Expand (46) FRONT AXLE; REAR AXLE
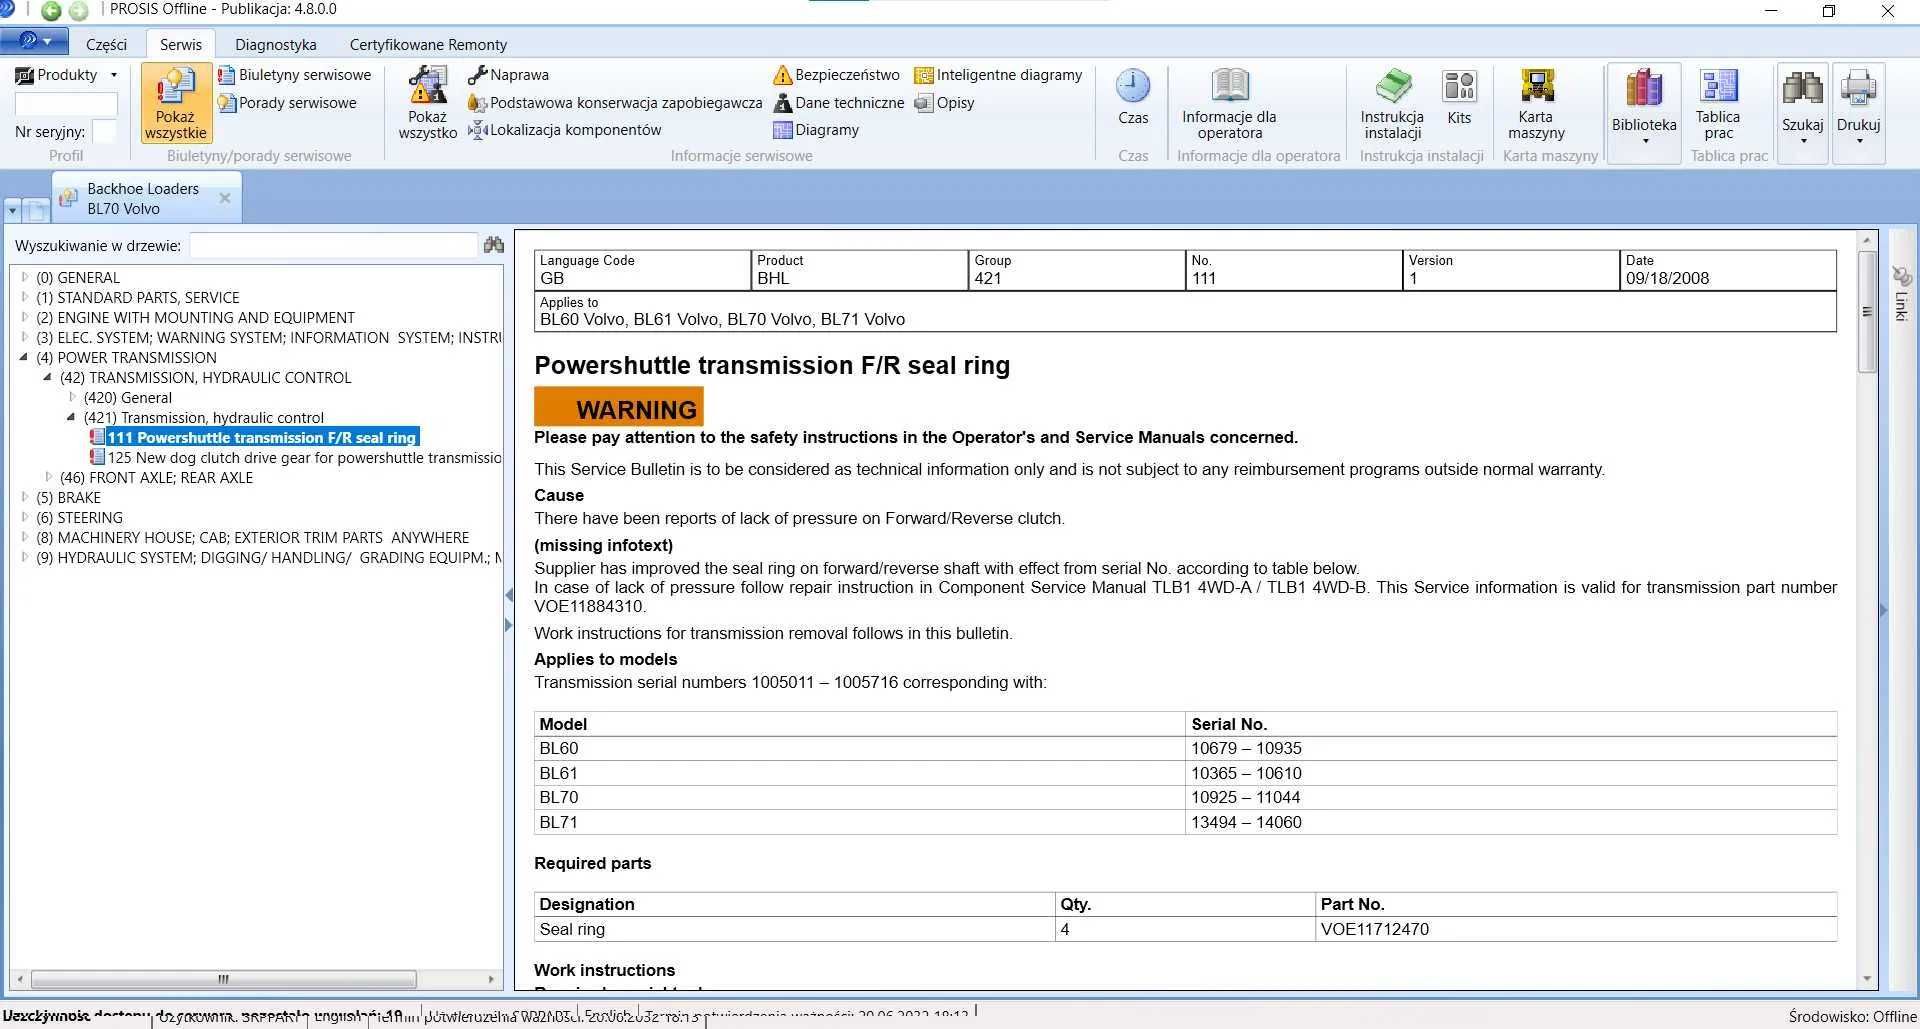The height and width of the screenshot is (1029, 1920). tap(48, 477)
